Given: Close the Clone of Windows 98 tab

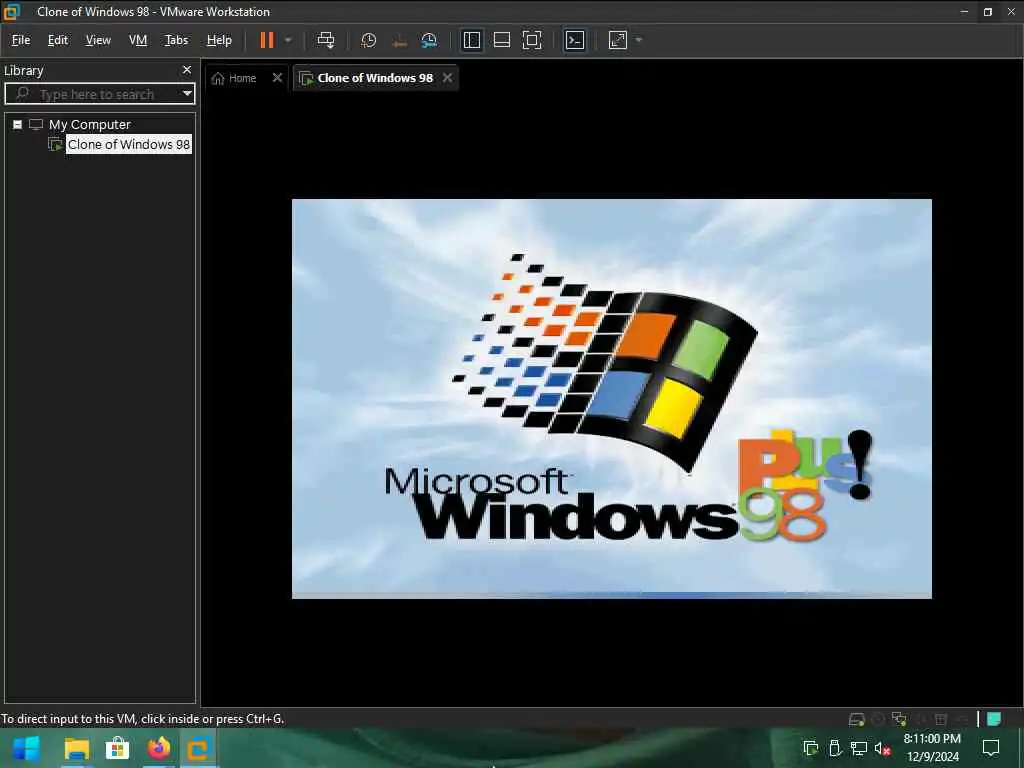Looking at the screenshot, I should pyautogui.click(x=447, y=77).
